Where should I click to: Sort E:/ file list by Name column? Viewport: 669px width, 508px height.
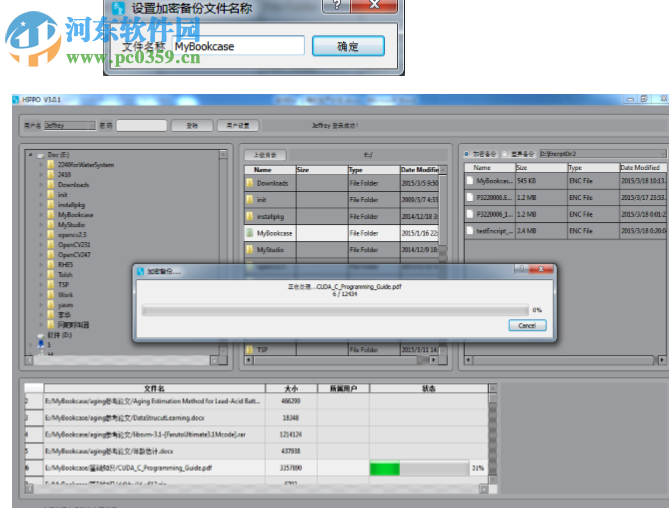coord(270,170)
